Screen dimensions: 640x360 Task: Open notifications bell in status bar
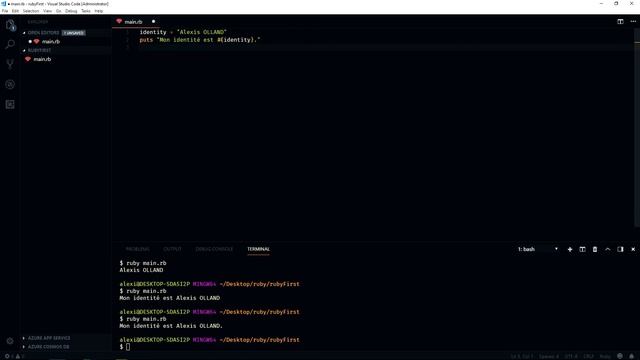pos(631,356)
